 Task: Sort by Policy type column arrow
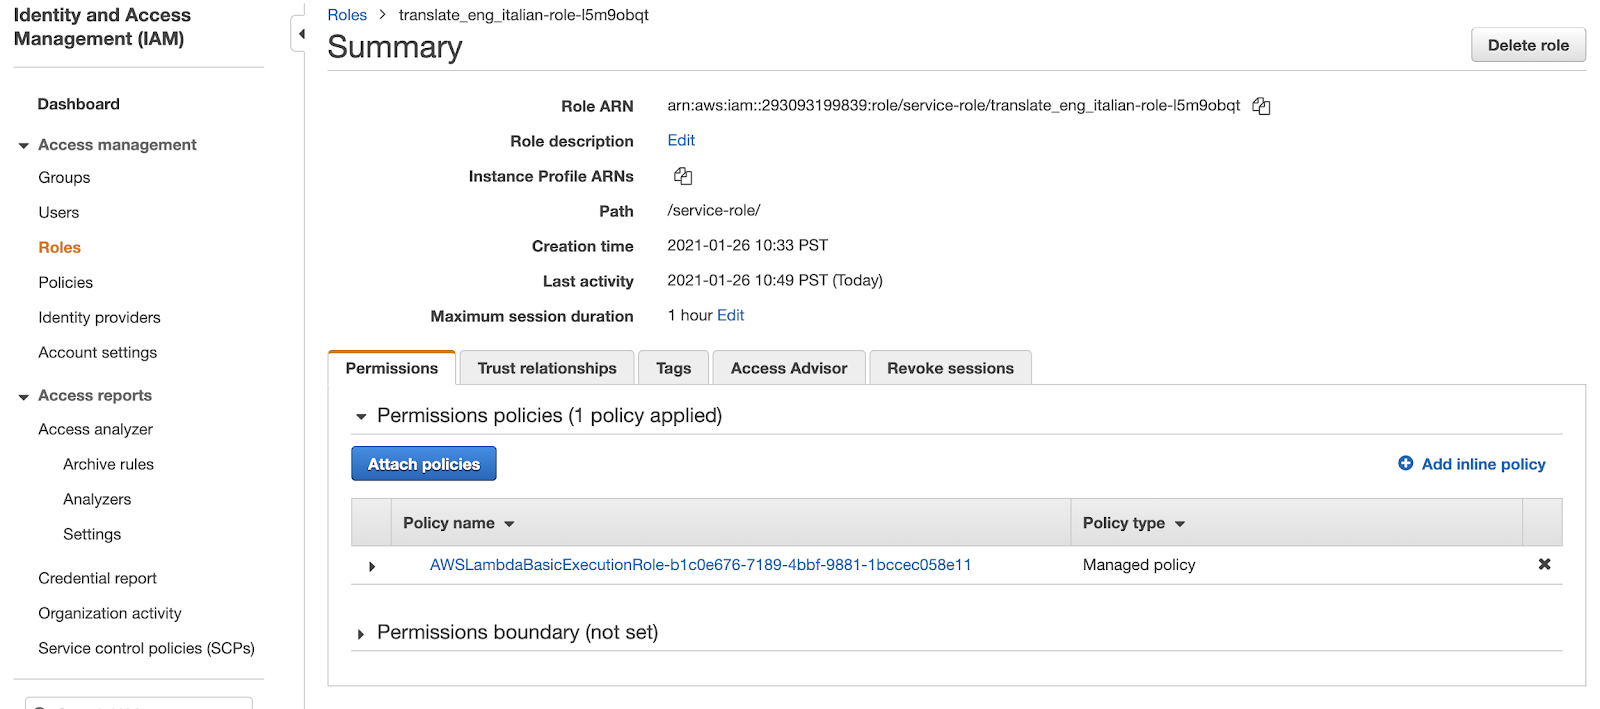click(1180, 524)
